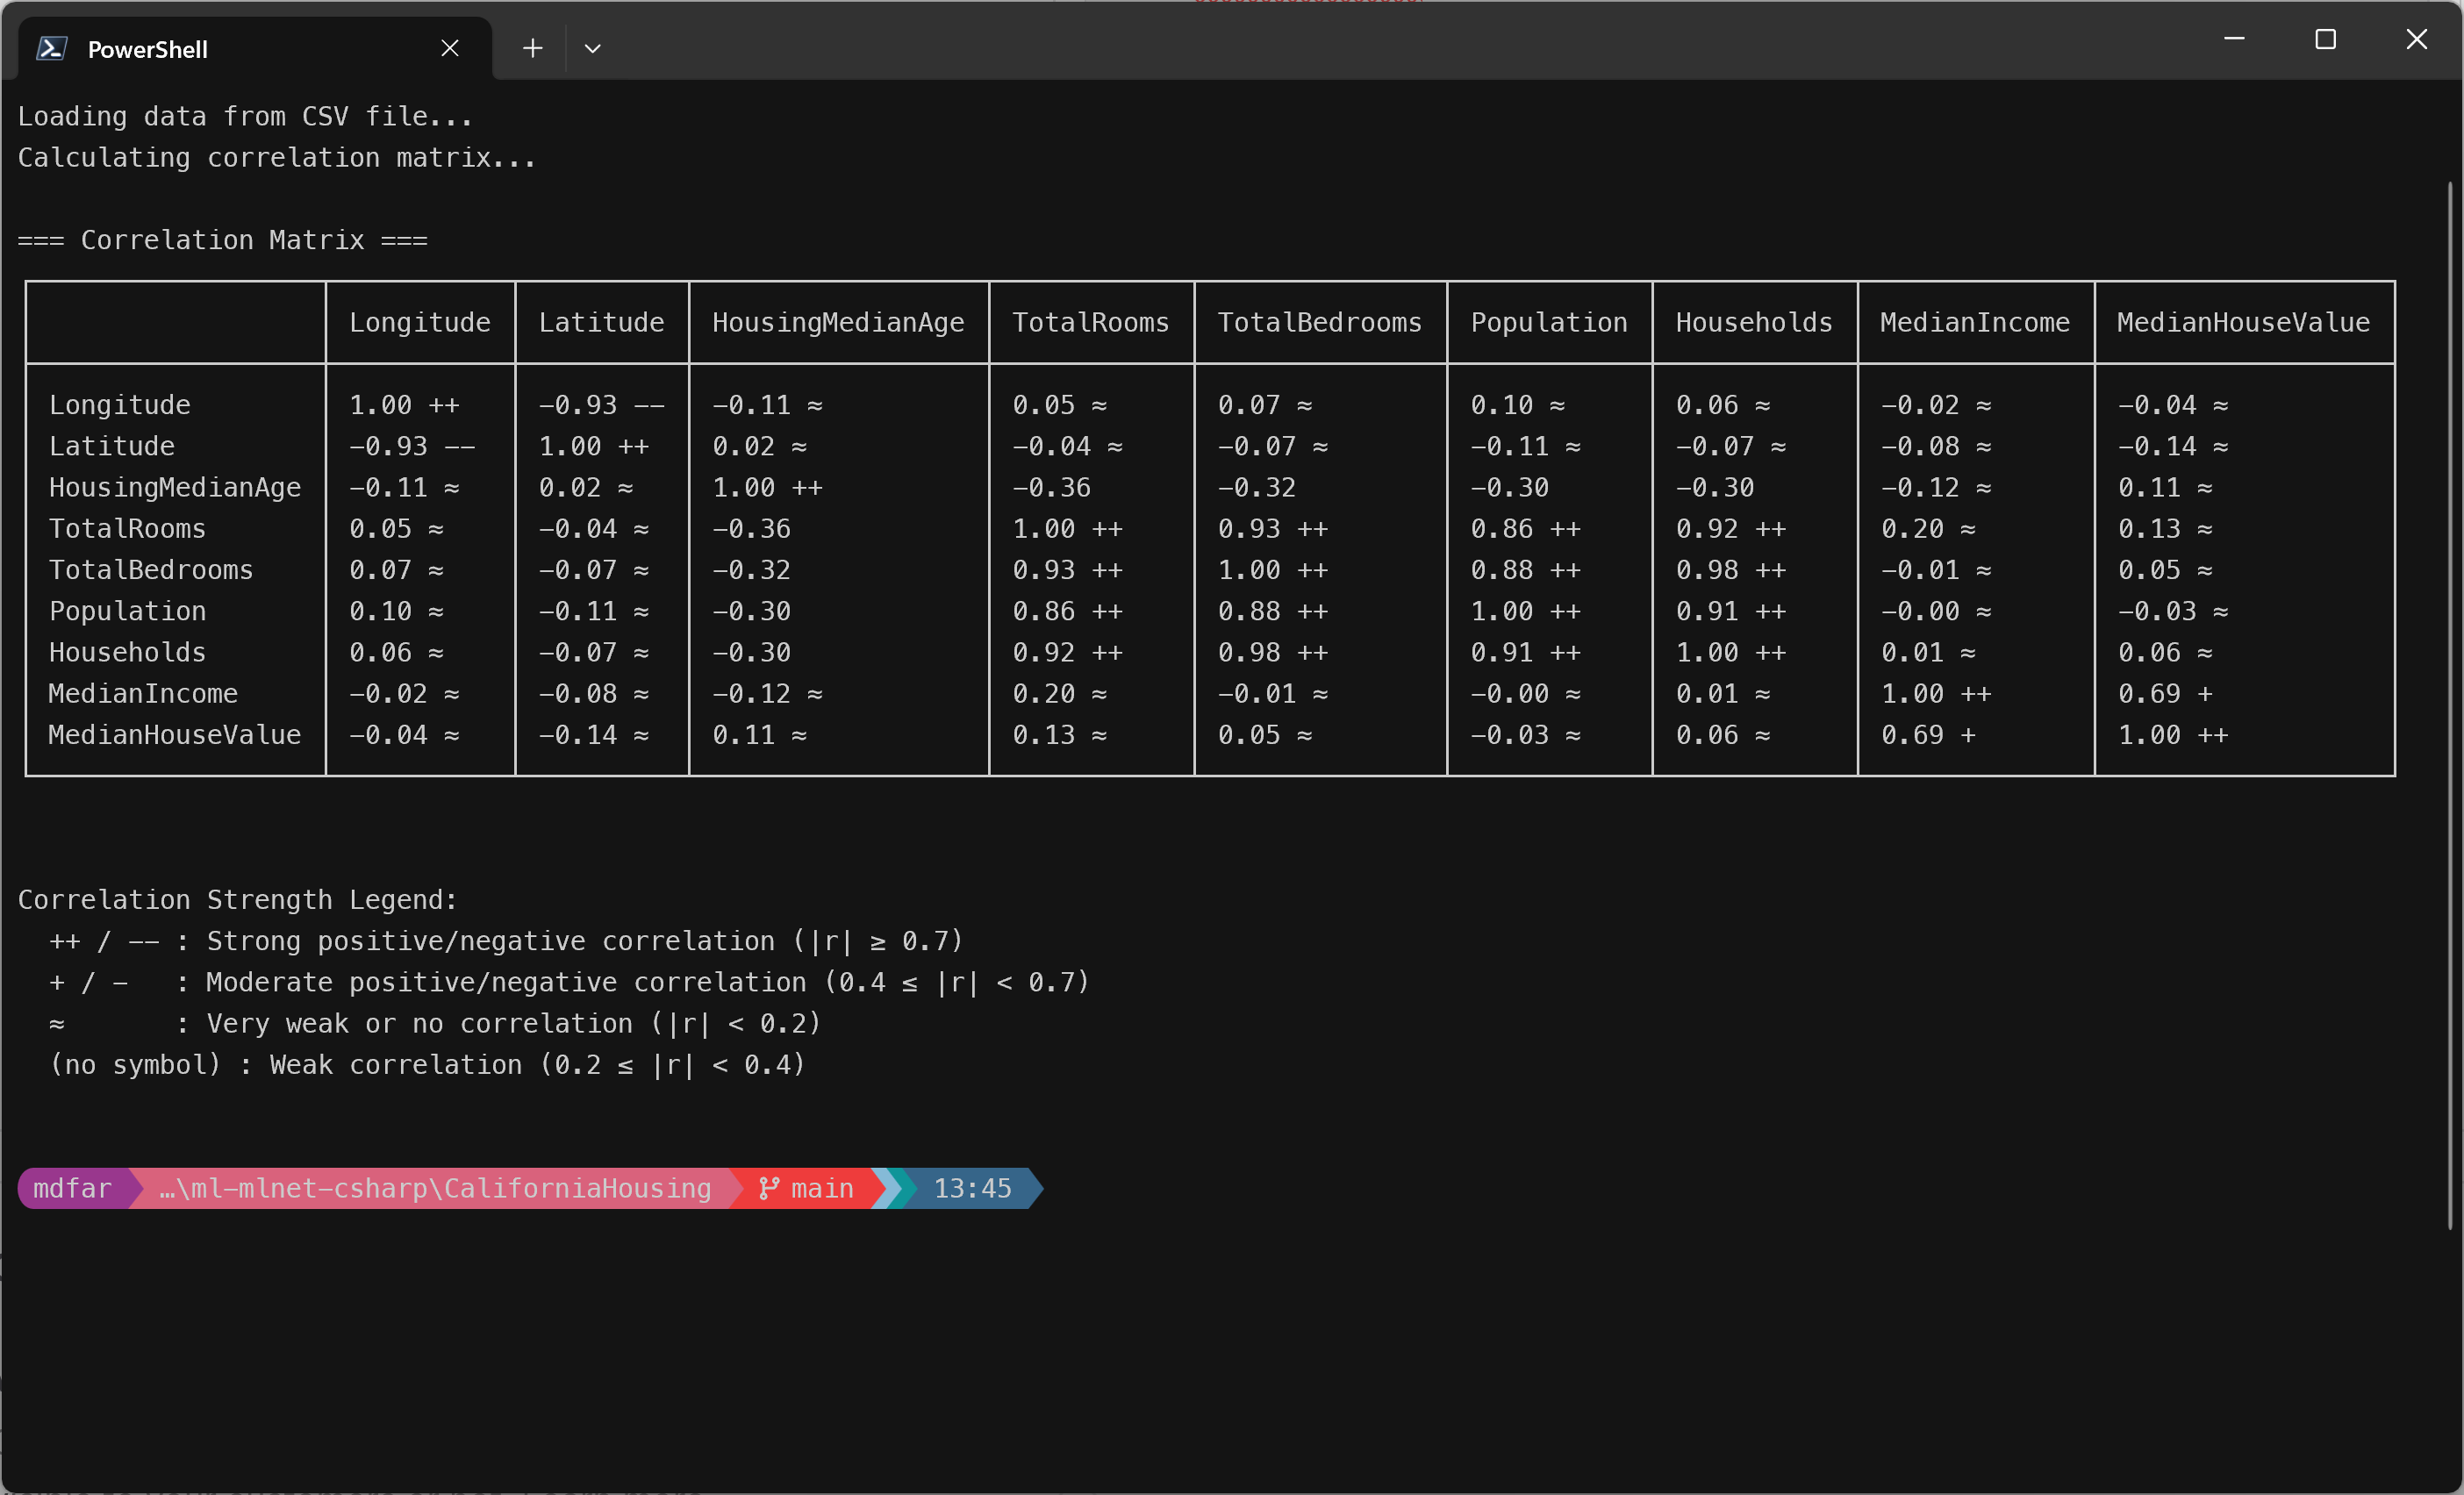Select the "Longitude" row label
Screen dimensions: 2464x1495
(119, 404)
